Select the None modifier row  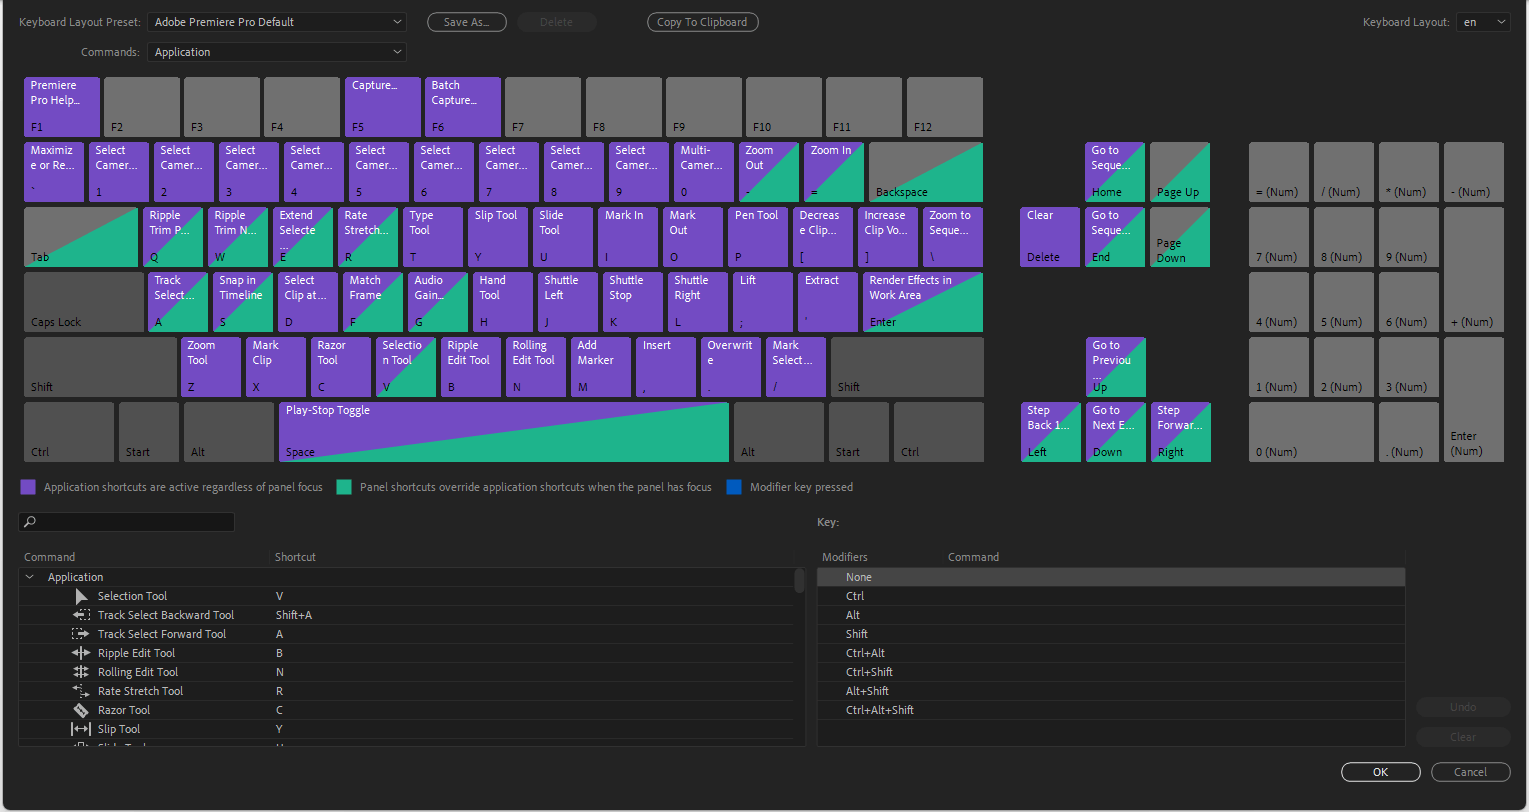[1111, 577]
